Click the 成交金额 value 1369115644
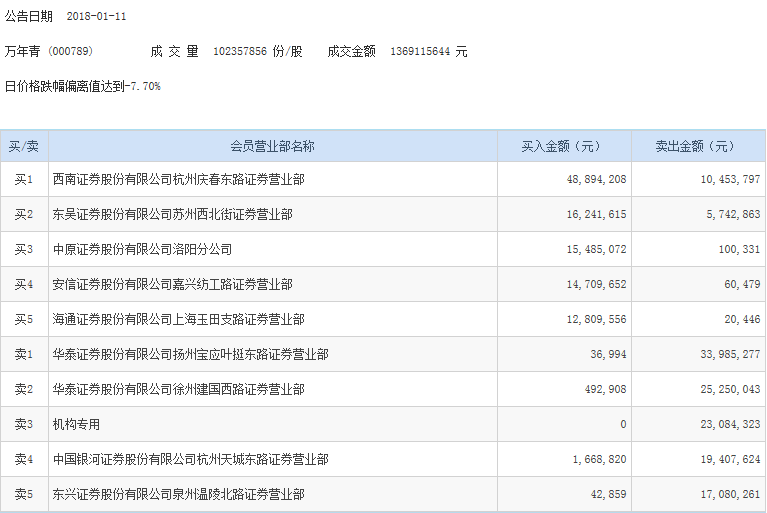The image size is (767, 513). click(420, 51)
